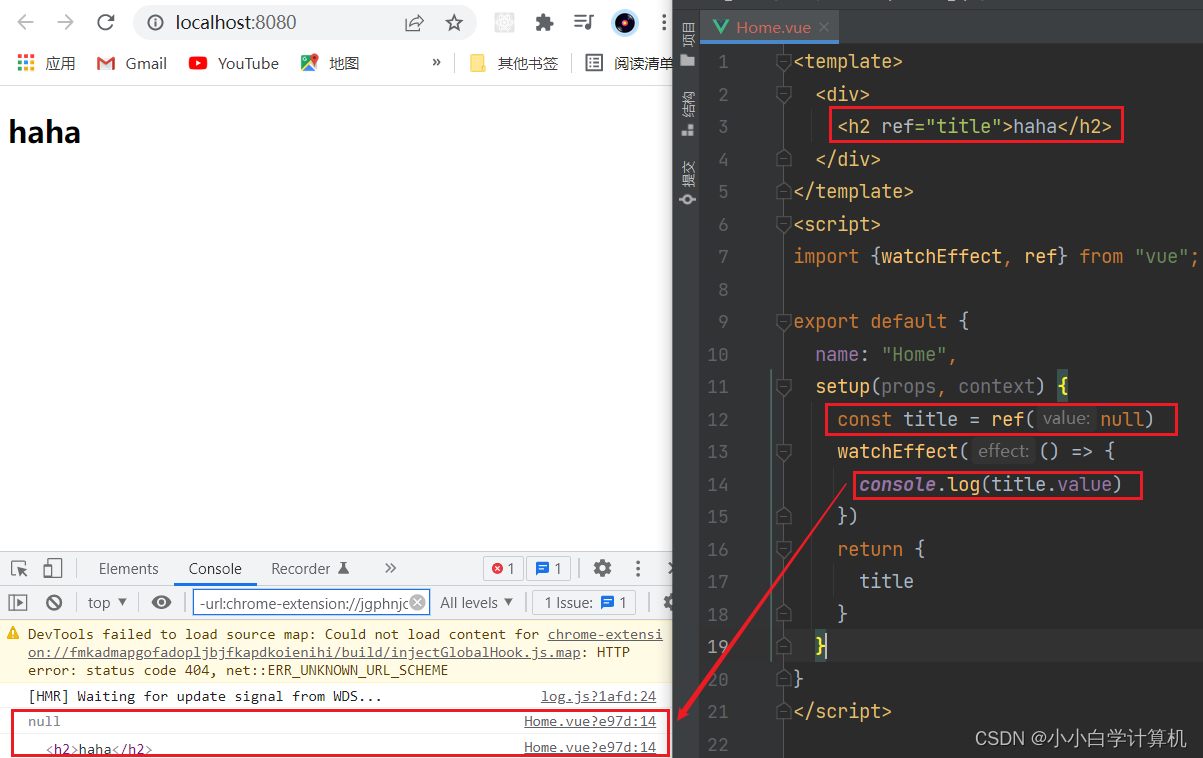This screenshot has height=758, width=1203.
Task: Switch to the Console tab in DevTools
Action: tap(215, 568)
